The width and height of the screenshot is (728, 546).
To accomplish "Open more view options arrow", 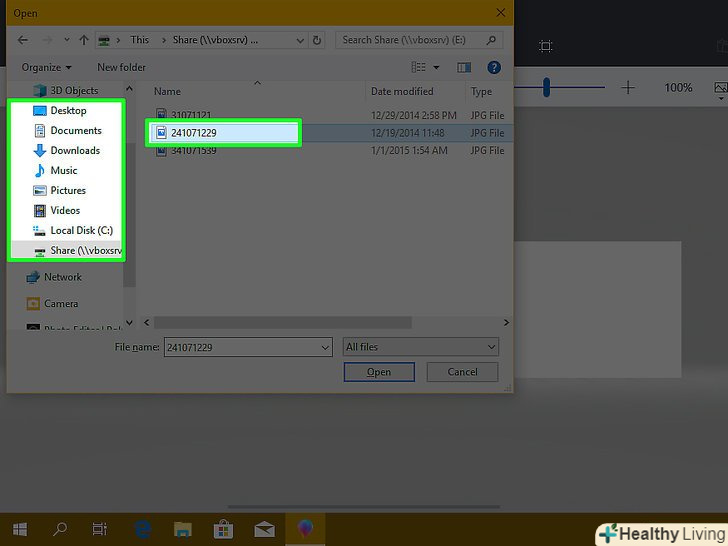I will [x=436, y=68].
